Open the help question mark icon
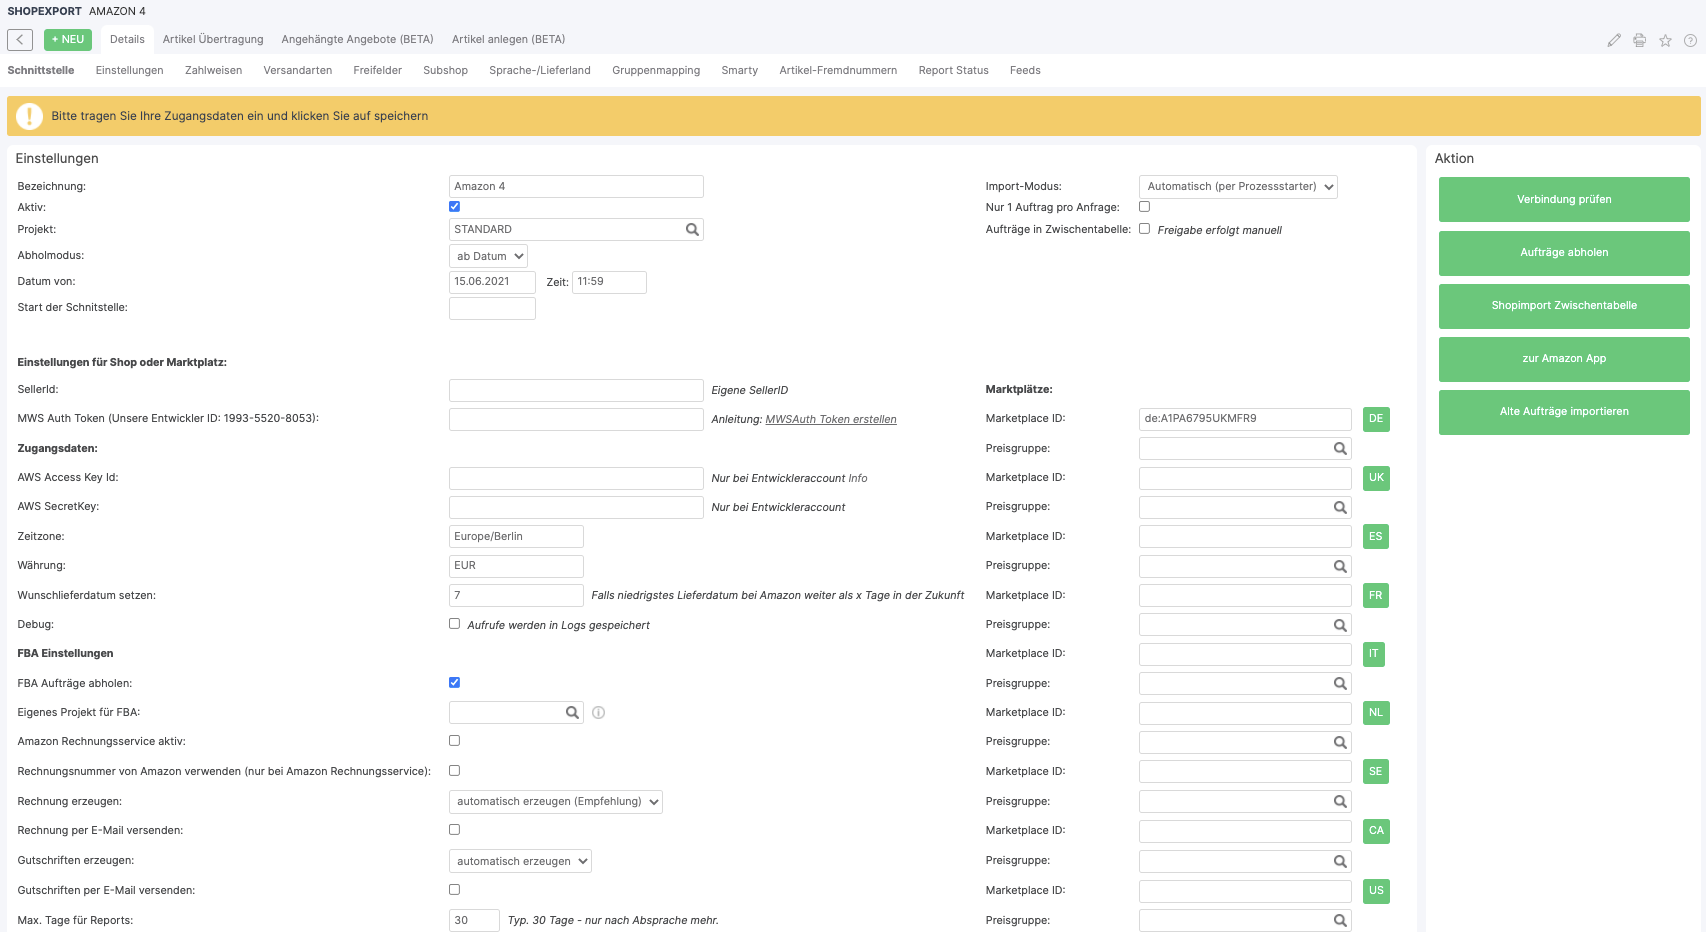1706x932 pixels. point(1690,41)
